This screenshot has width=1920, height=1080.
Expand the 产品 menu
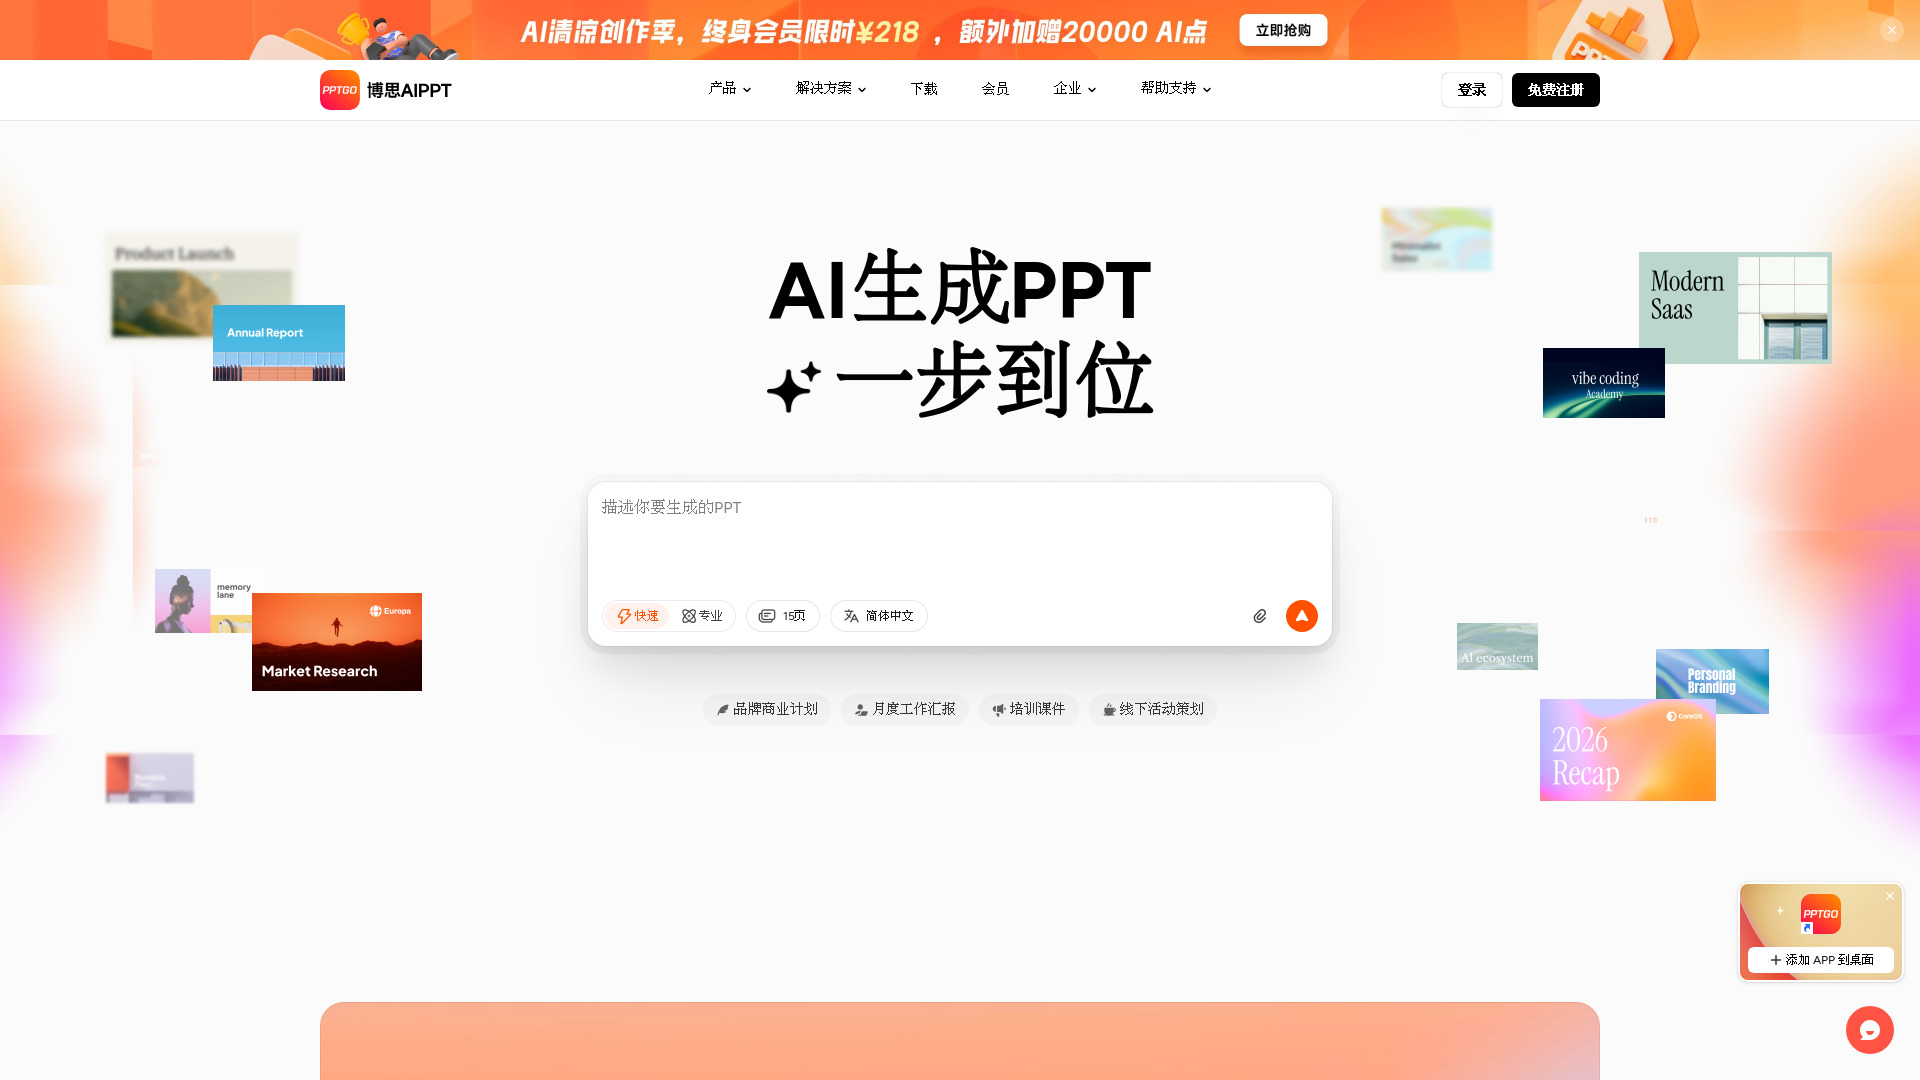point(730,89)
